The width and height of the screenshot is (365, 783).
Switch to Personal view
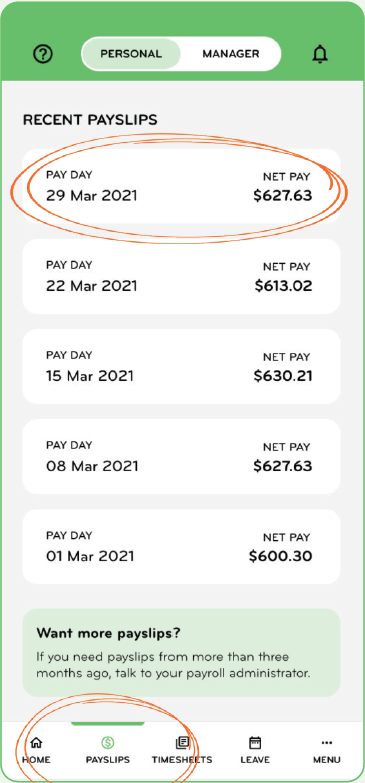(131, 54)
